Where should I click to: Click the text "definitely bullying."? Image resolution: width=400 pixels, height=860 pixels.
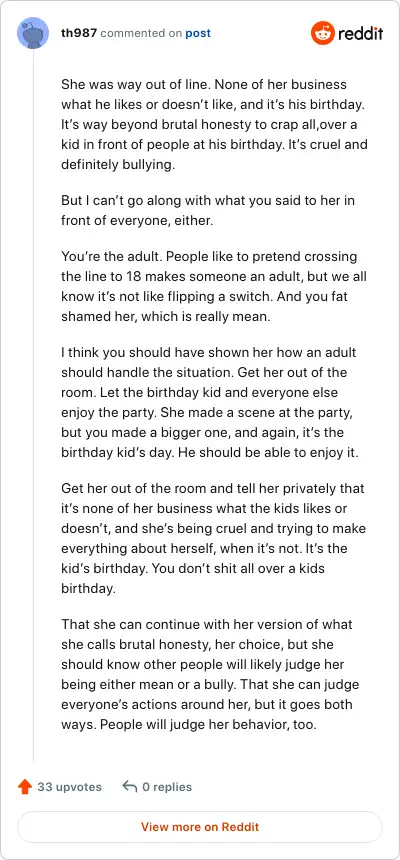click(x=118, y=165)
